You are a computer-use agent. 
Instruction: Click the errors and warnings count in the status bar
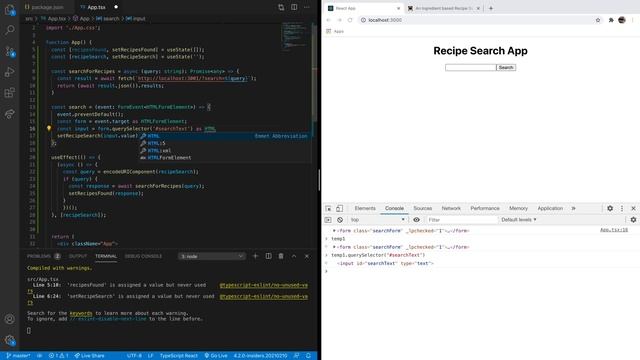tap(58, 356)
